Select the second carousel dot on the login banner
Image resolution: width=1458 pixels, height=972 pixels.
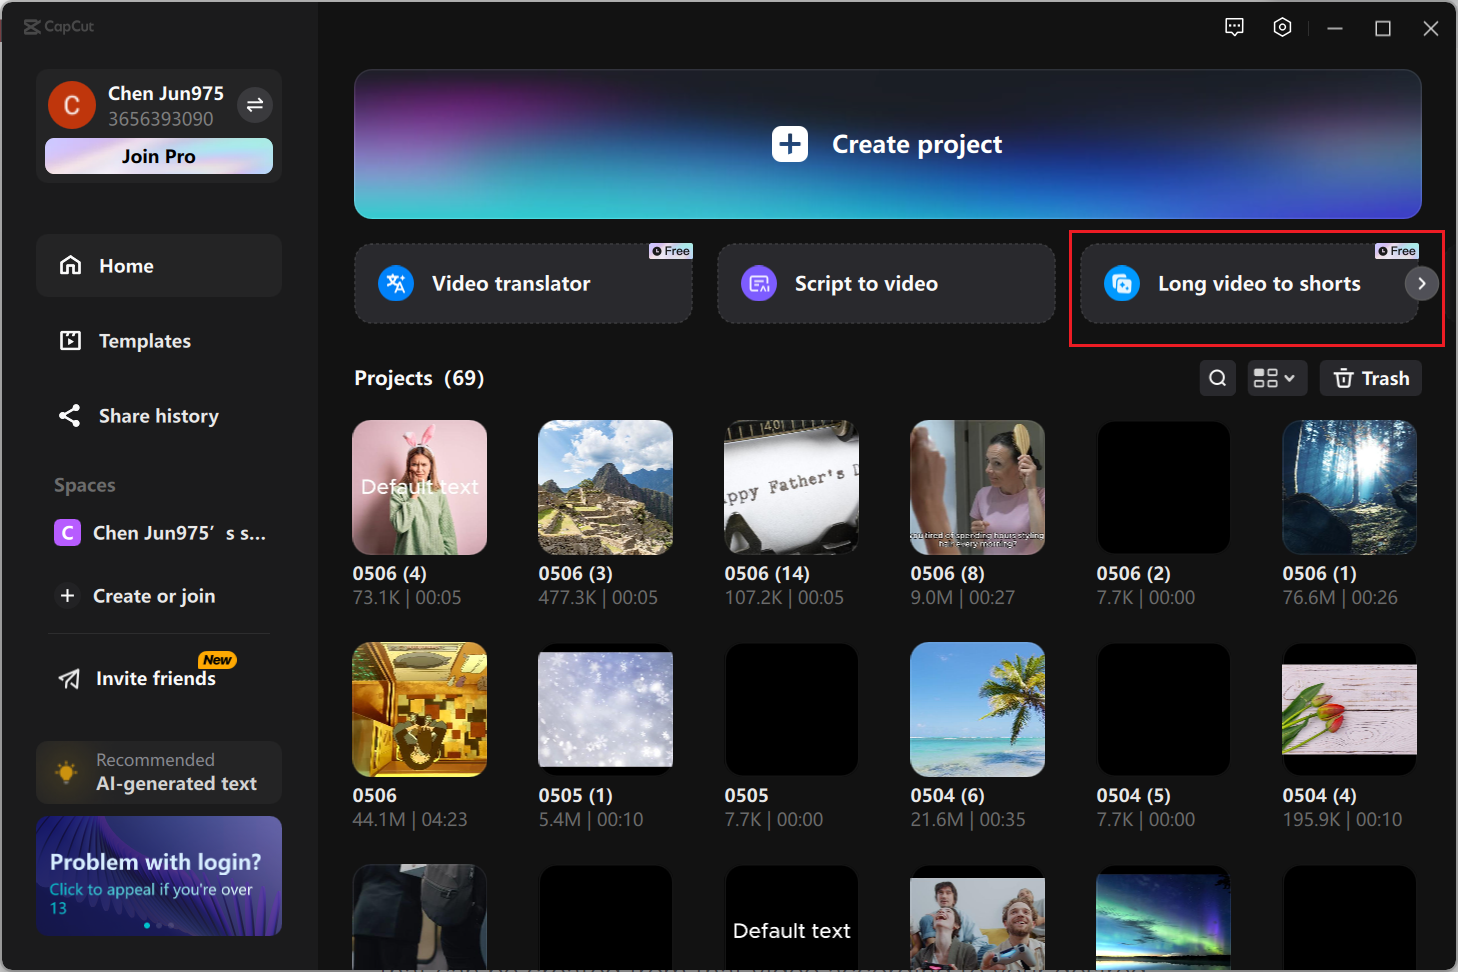click(158, 925)
